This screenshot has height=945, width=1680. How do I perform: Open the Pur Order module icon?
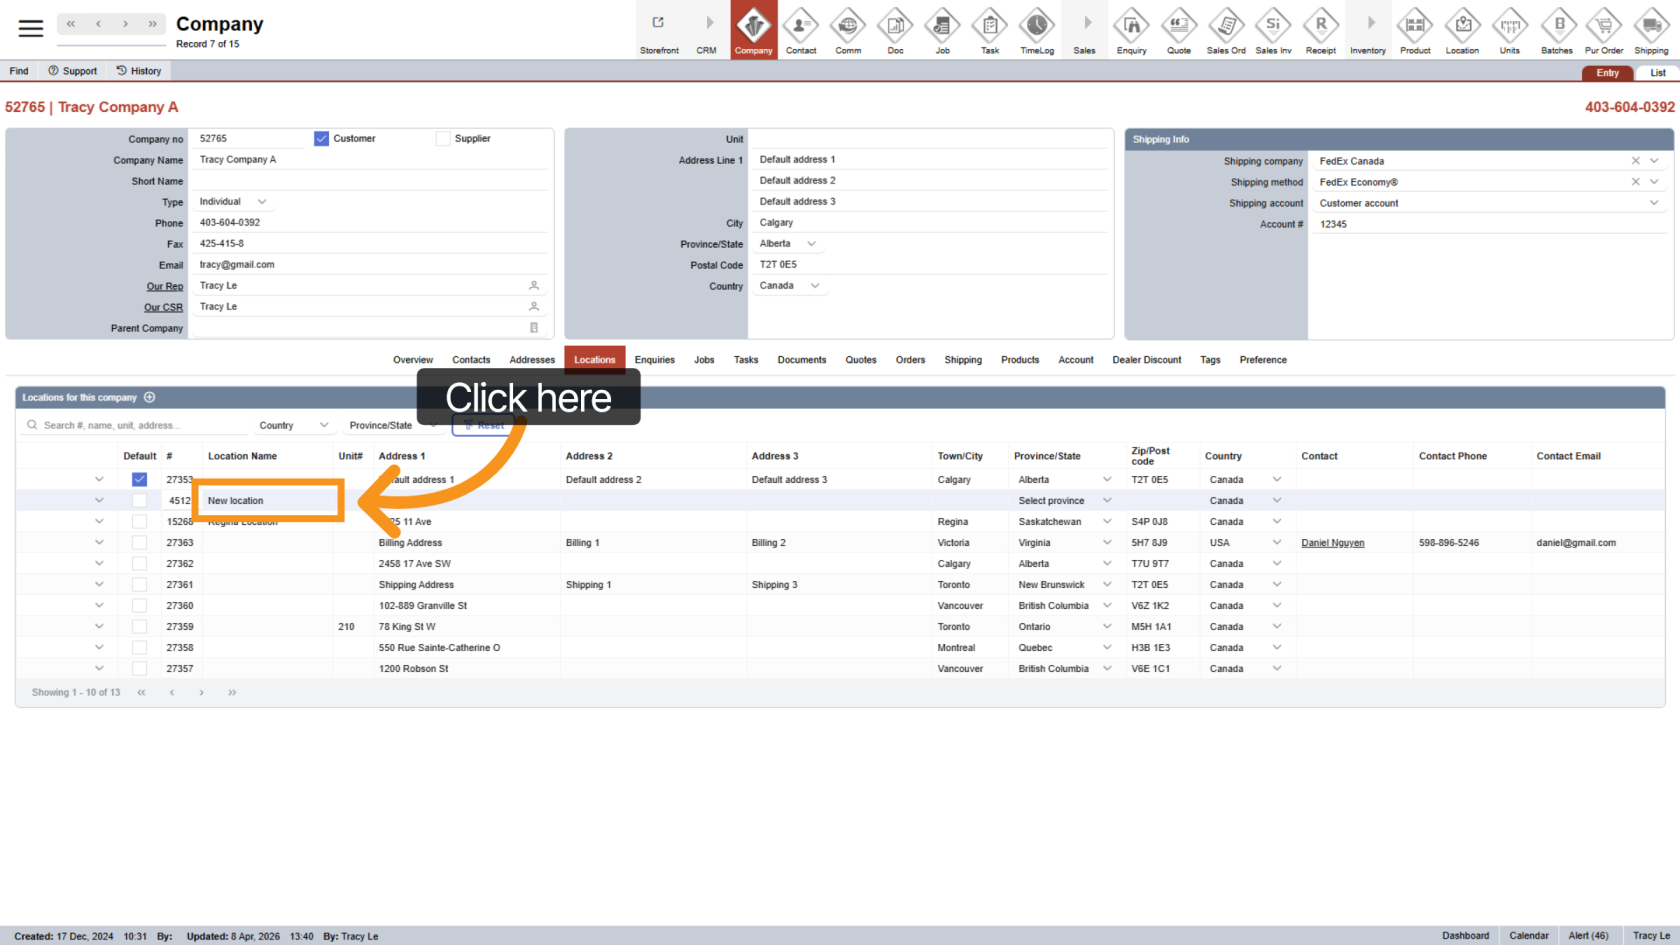[x=1604, y=30]
